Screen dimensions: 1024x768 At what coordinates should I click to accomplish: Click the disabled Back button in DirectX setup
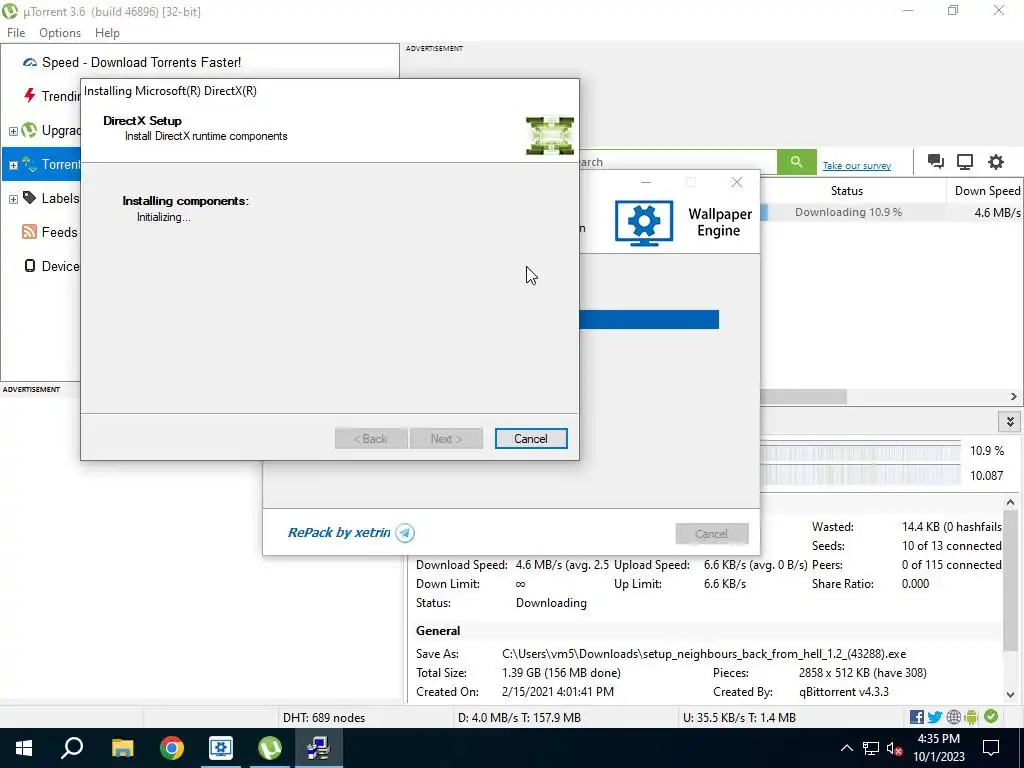(x=371, y=439)
